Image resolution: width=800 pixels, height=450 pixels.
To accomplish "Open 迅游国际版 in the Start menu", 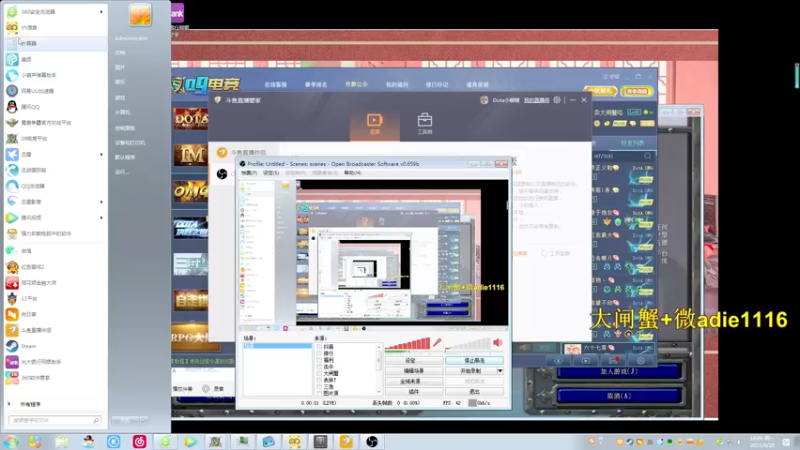I will [x=55, y=170].
